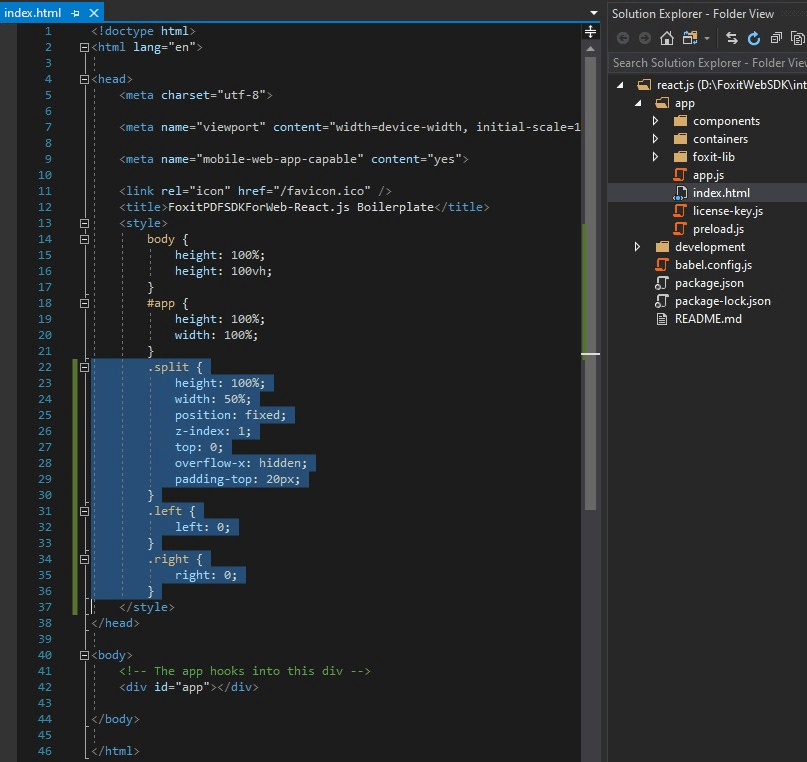This screenshot has width=807, height=762.
Task: Select app.js in the file tree
Action: [x=708, y=175]
